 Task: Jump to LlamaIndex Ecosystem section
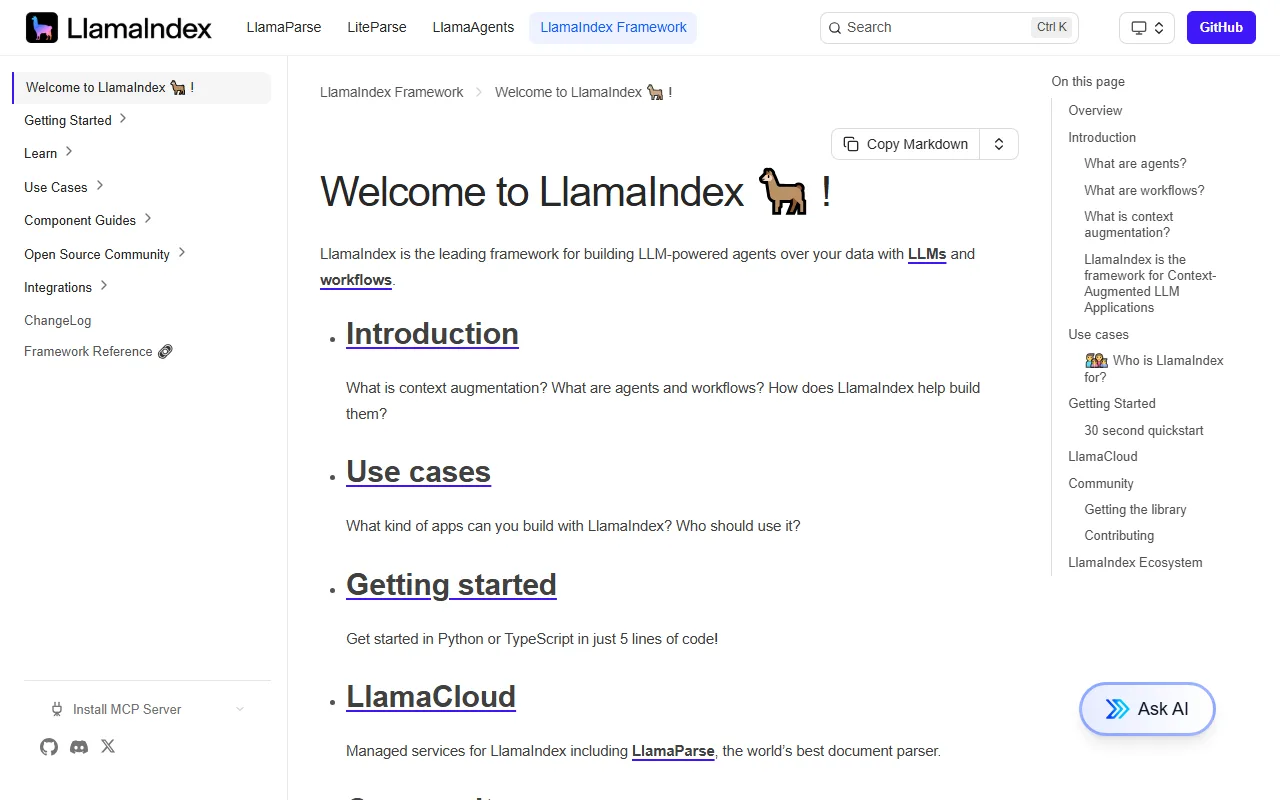pos(1135,563)
